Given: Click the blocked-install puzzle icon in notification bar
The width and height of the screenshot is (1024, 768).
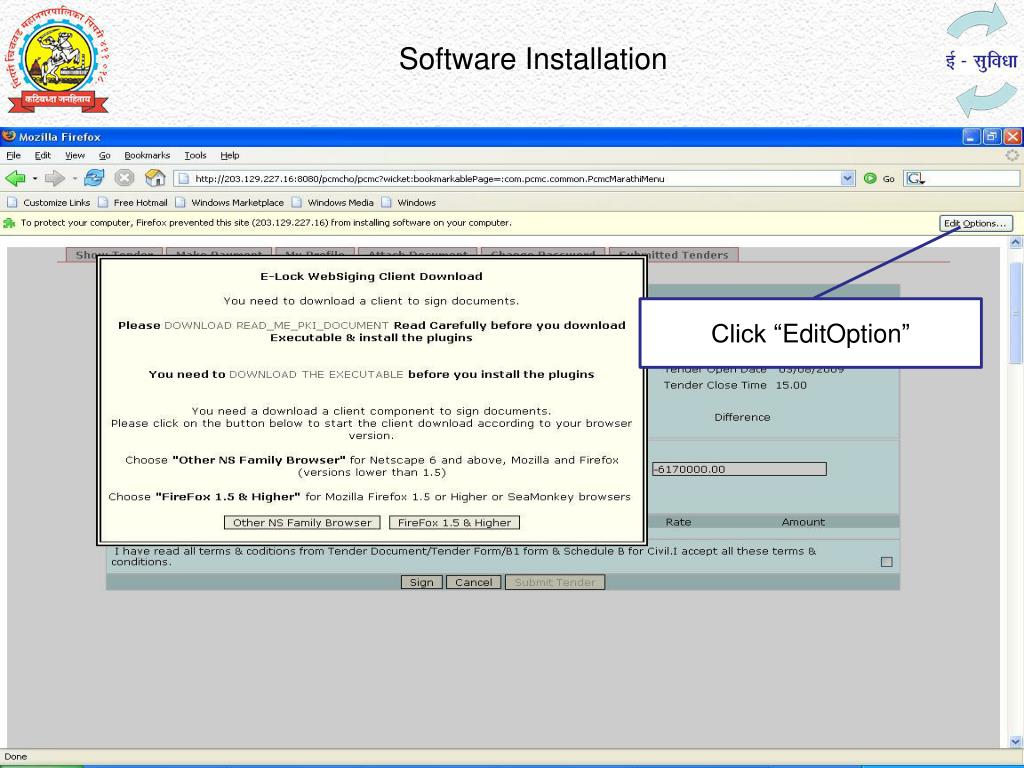Looking at the screenshot, I should pyautogui.click(x=9, y=223).
